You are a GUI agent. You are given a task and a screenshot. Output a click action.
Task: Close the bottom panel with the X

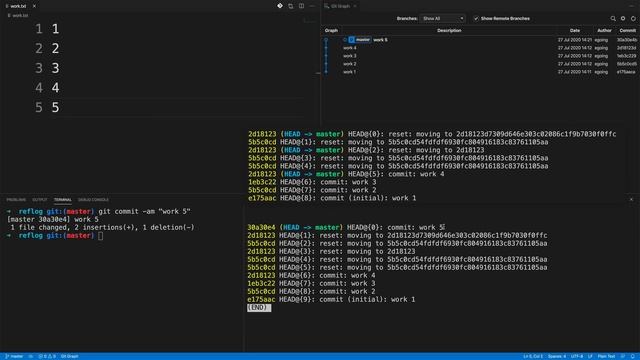[x=631, y=200]
